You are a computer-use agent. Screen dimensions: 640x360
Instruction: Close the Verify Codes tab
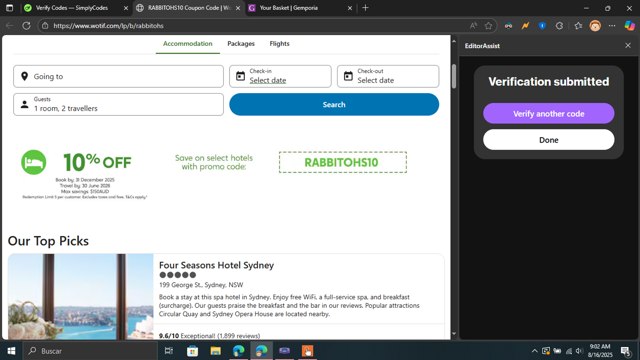coord(126,8)
